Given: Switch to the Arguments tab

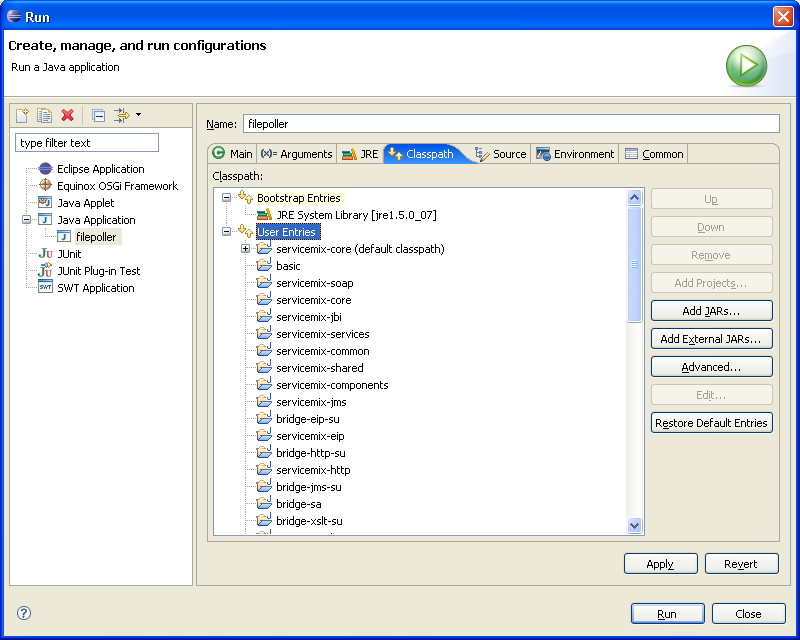Looking at the screenshot, I should [296, 154].
